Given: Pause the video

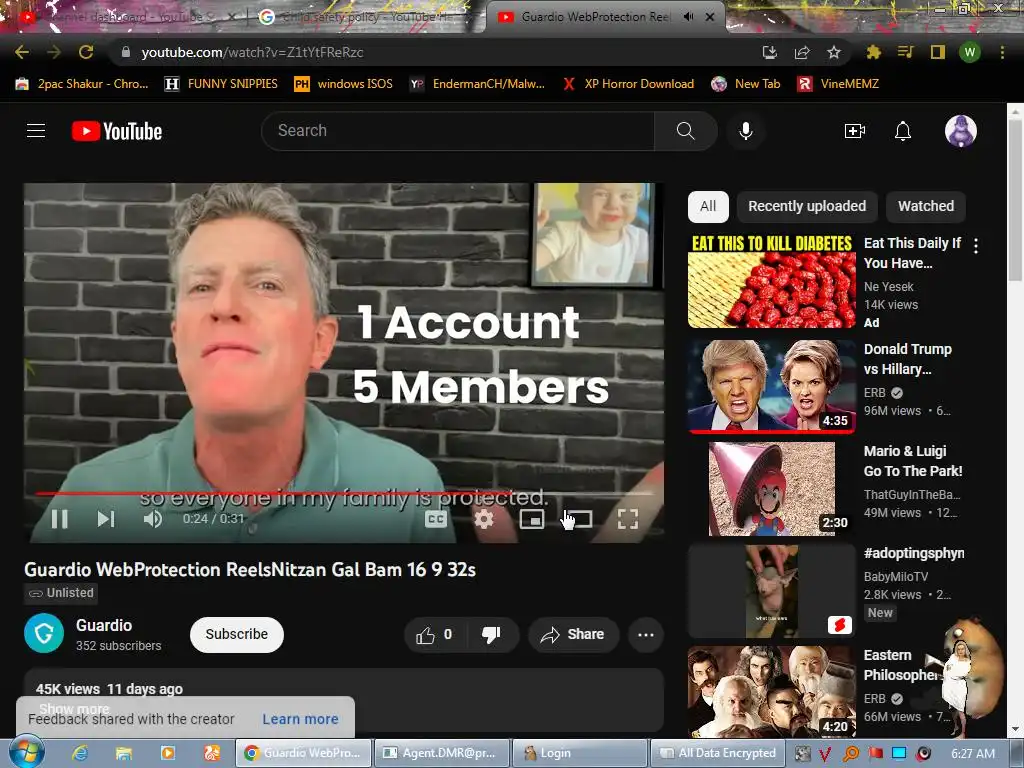Looking at the screenshot, I should click(59, 519).
